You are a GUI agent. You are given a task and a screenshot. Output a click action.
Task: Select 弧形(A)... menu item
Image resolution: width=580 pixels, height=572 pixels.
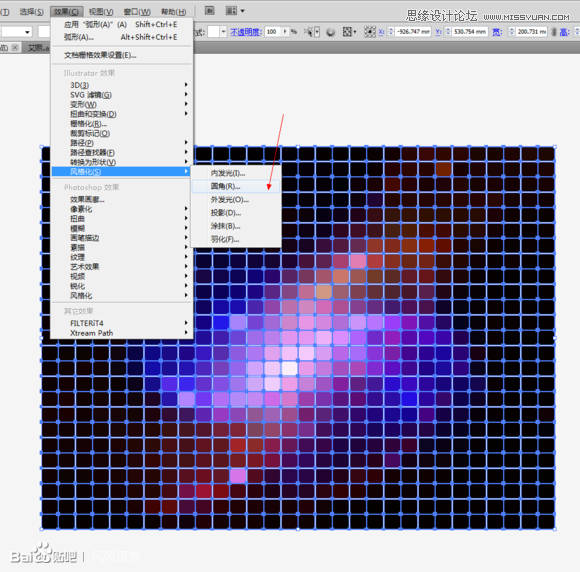point(122,37)
